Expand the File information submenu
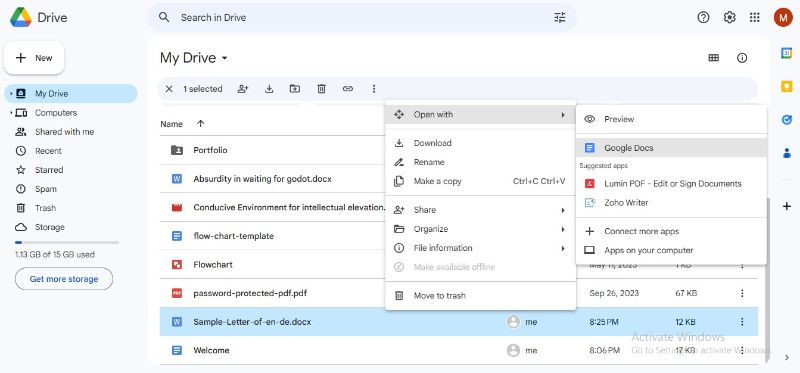Screen dimensions: 800x373 (x=480, y=248)
